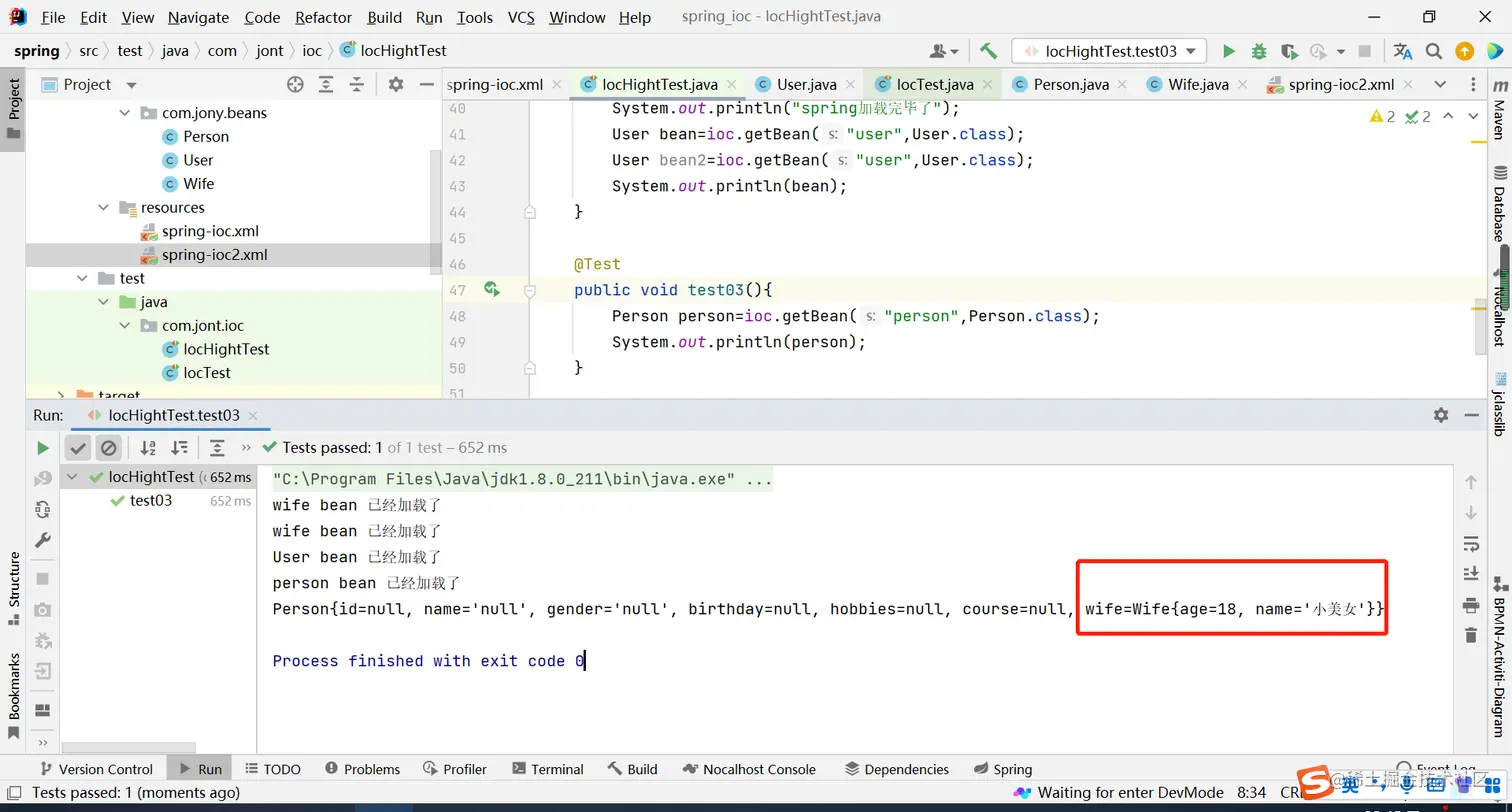The image size is (1512, 812).
Task: Switch to the Wife.java editor tab
Action: pyautogui.click(x=1197, y=85)
